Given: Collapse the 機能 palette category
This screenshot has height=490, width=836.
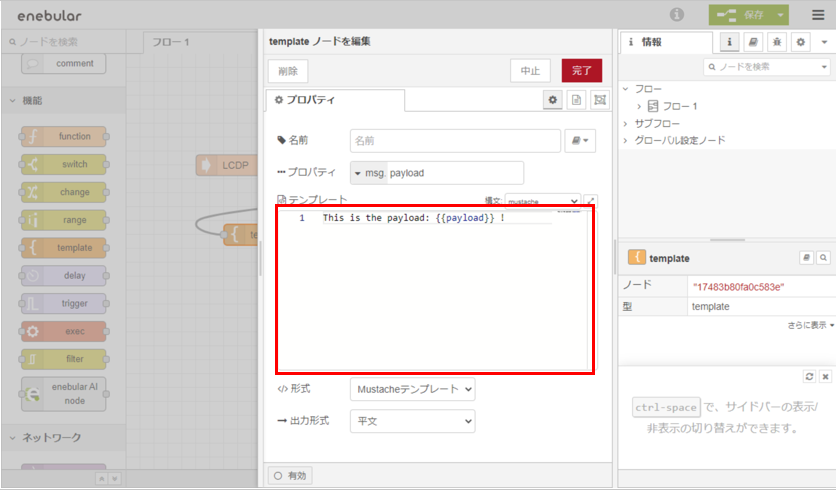Looking at the screenshot, I should click(63, 100).
